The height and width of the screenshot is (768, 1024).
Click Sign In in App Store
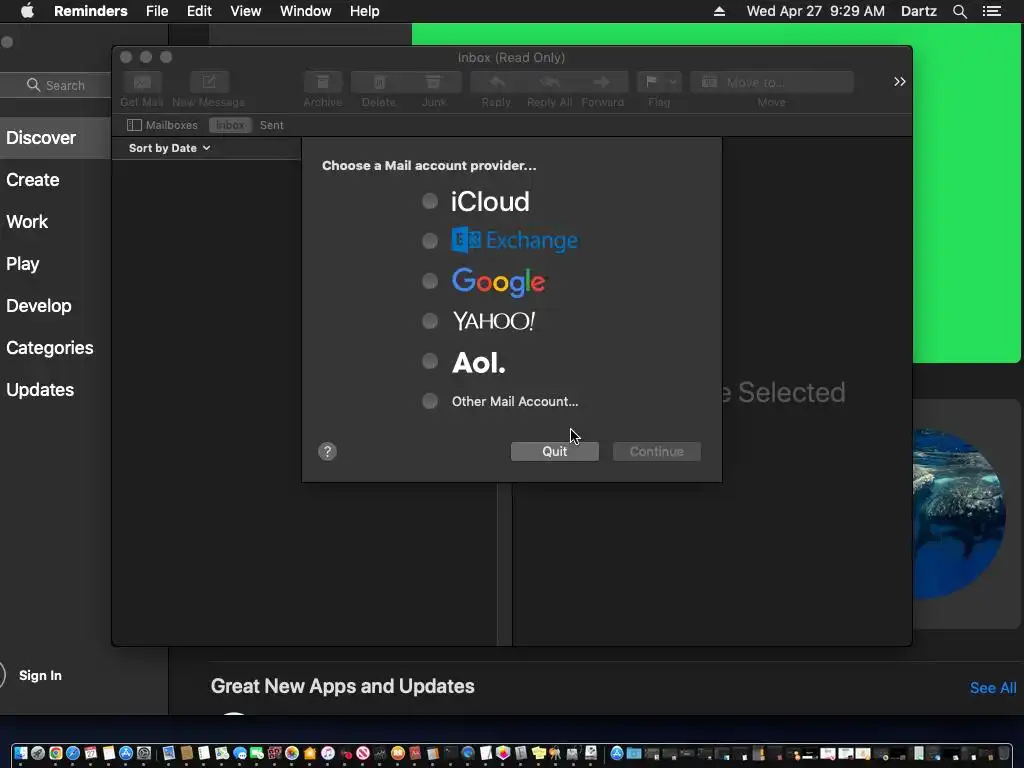tap(40, 675)
